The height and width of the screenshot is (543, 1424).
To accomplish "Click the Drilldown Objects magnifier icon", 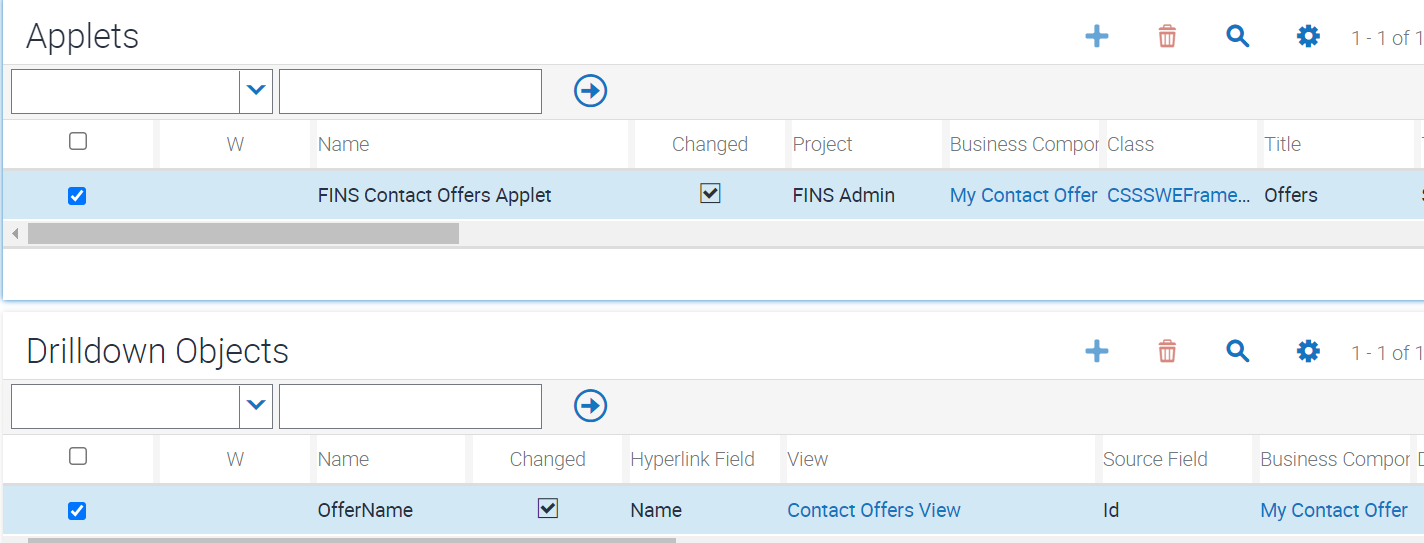I will (1238, 351).
